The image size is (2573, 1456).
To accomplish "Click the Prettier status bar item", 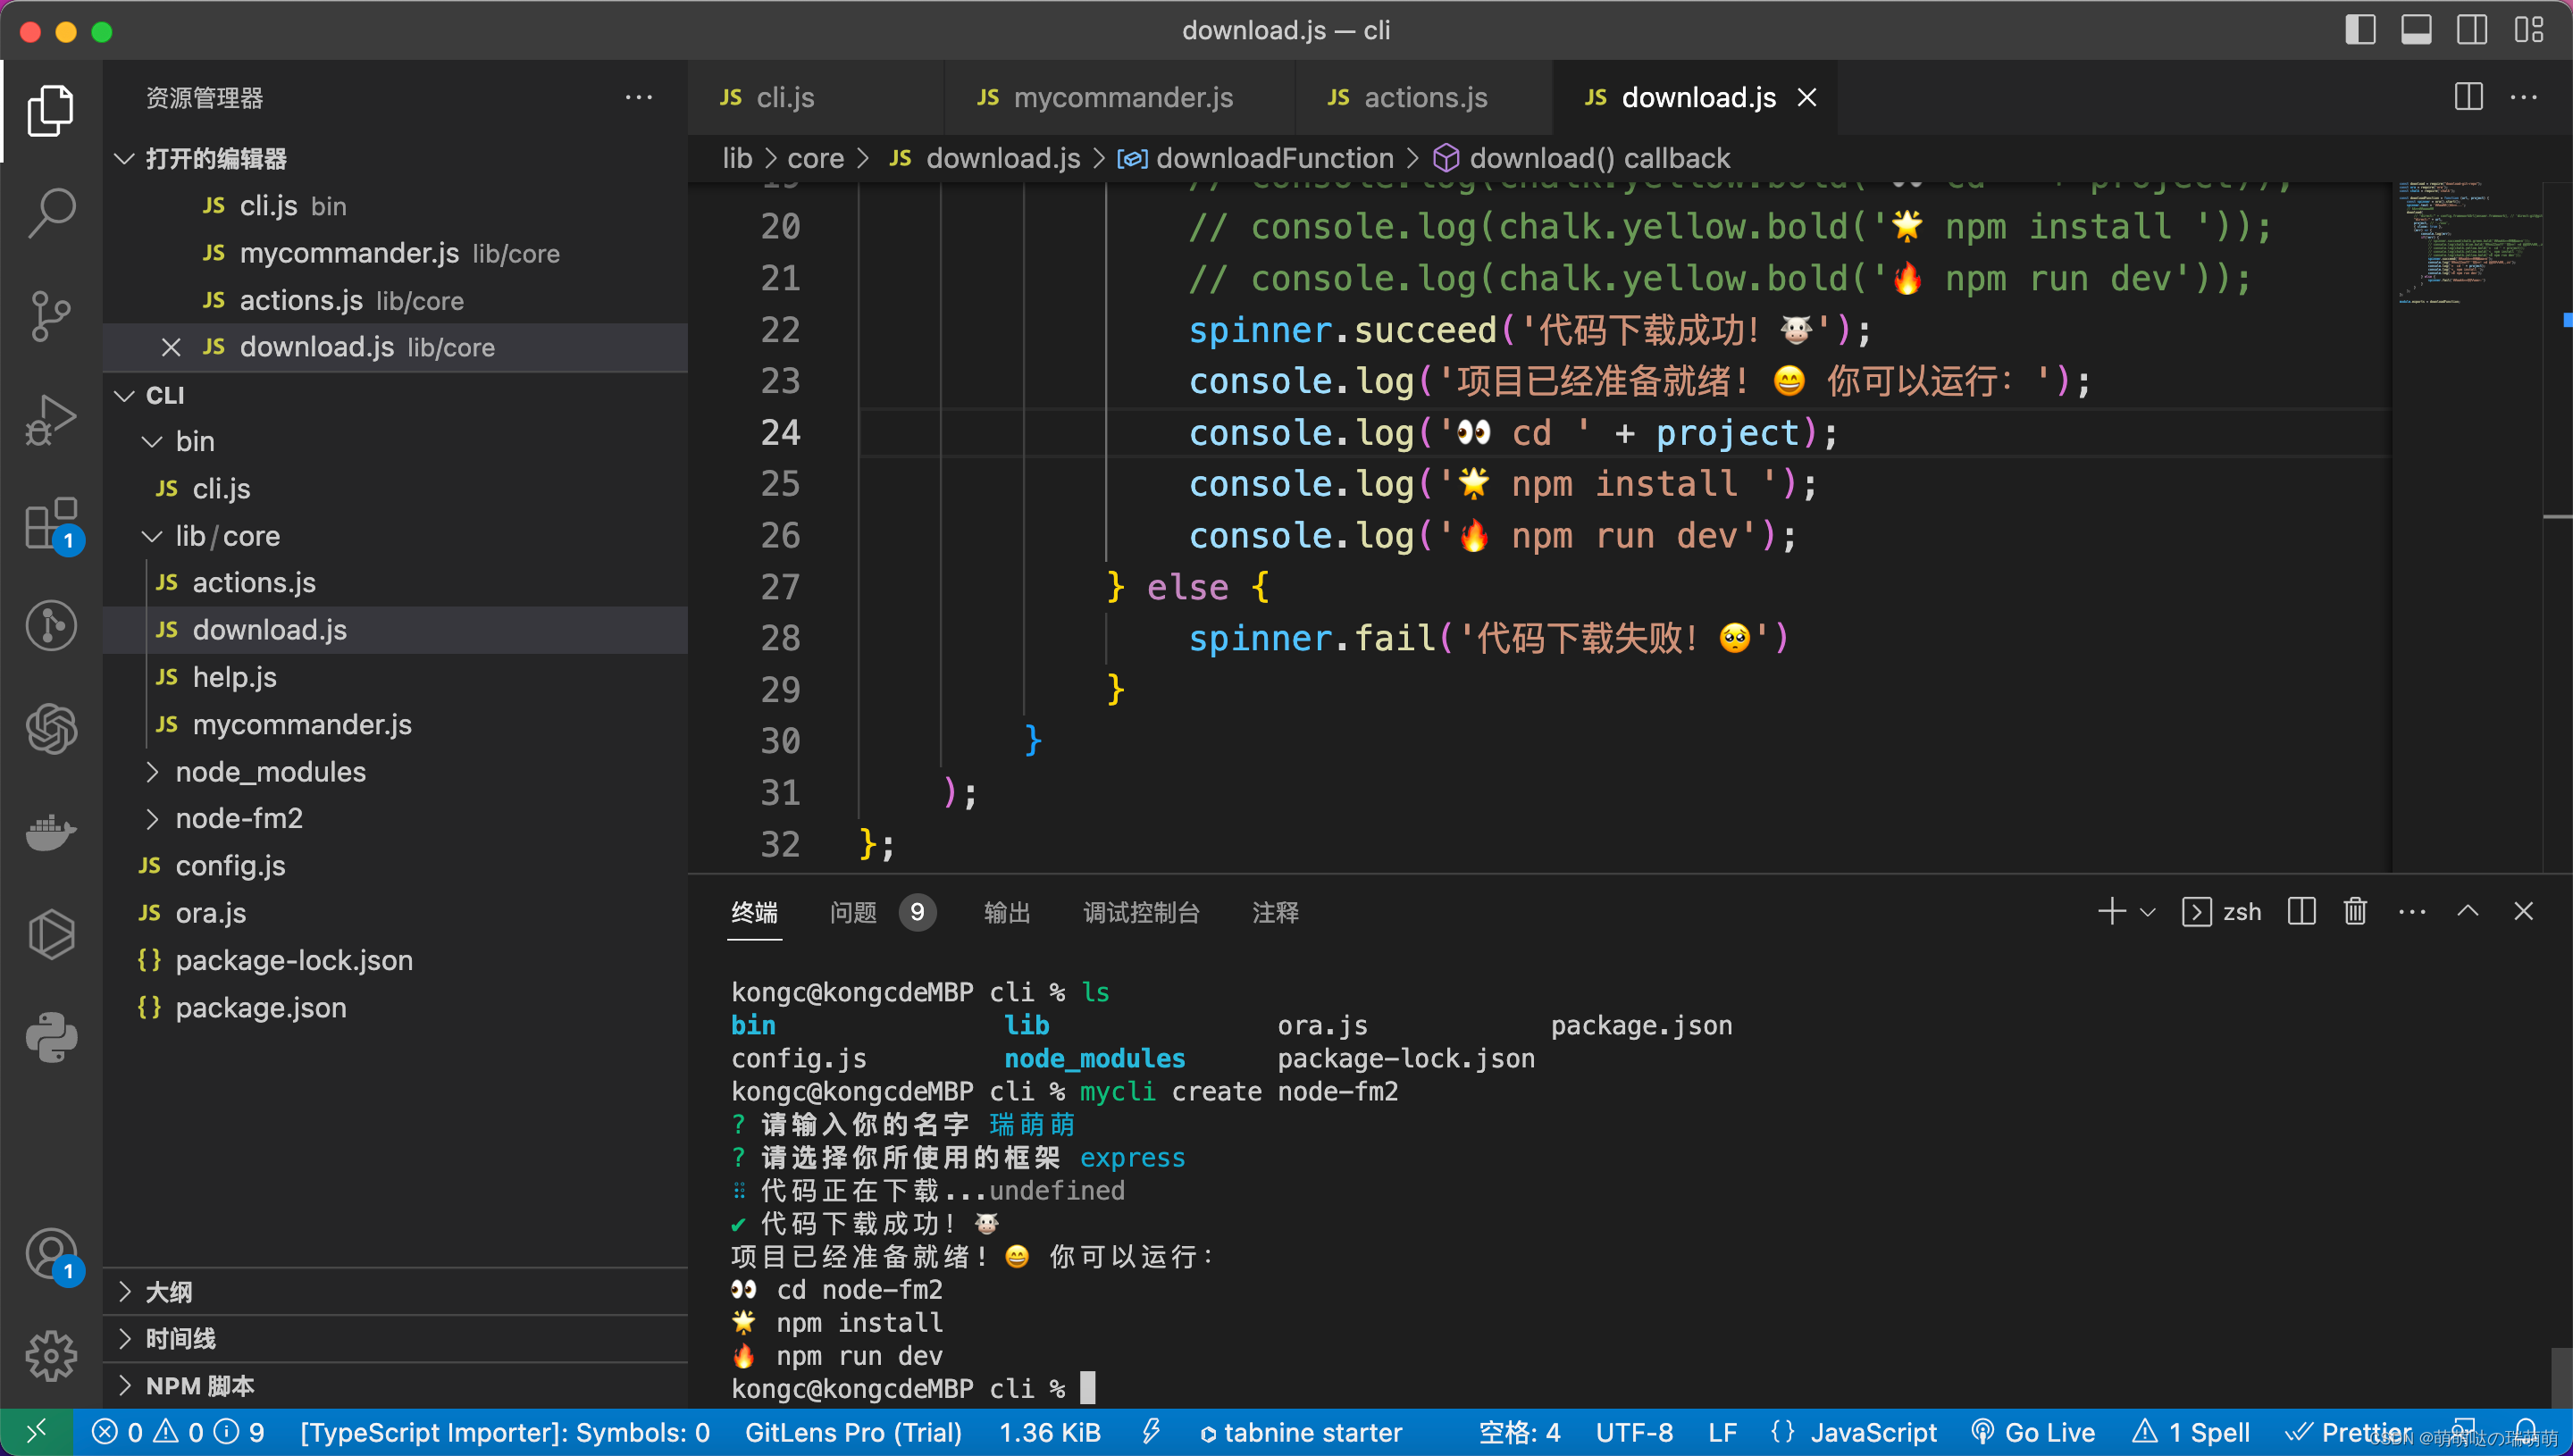I will click(x=2349, y=1432).
